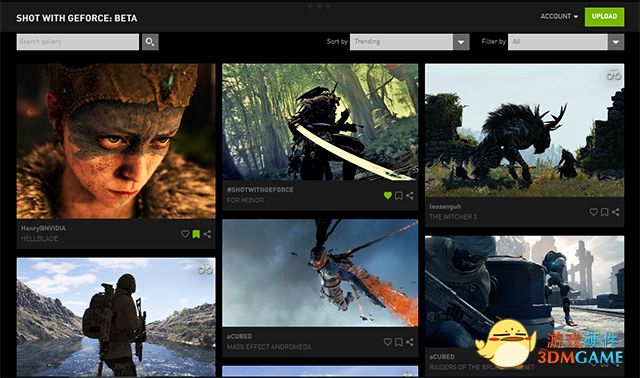Image resolution: width=640 pixels, height=378 pixels.
Task: Open the Sort by Trending dropdown
Action: [x=409, y=42]
